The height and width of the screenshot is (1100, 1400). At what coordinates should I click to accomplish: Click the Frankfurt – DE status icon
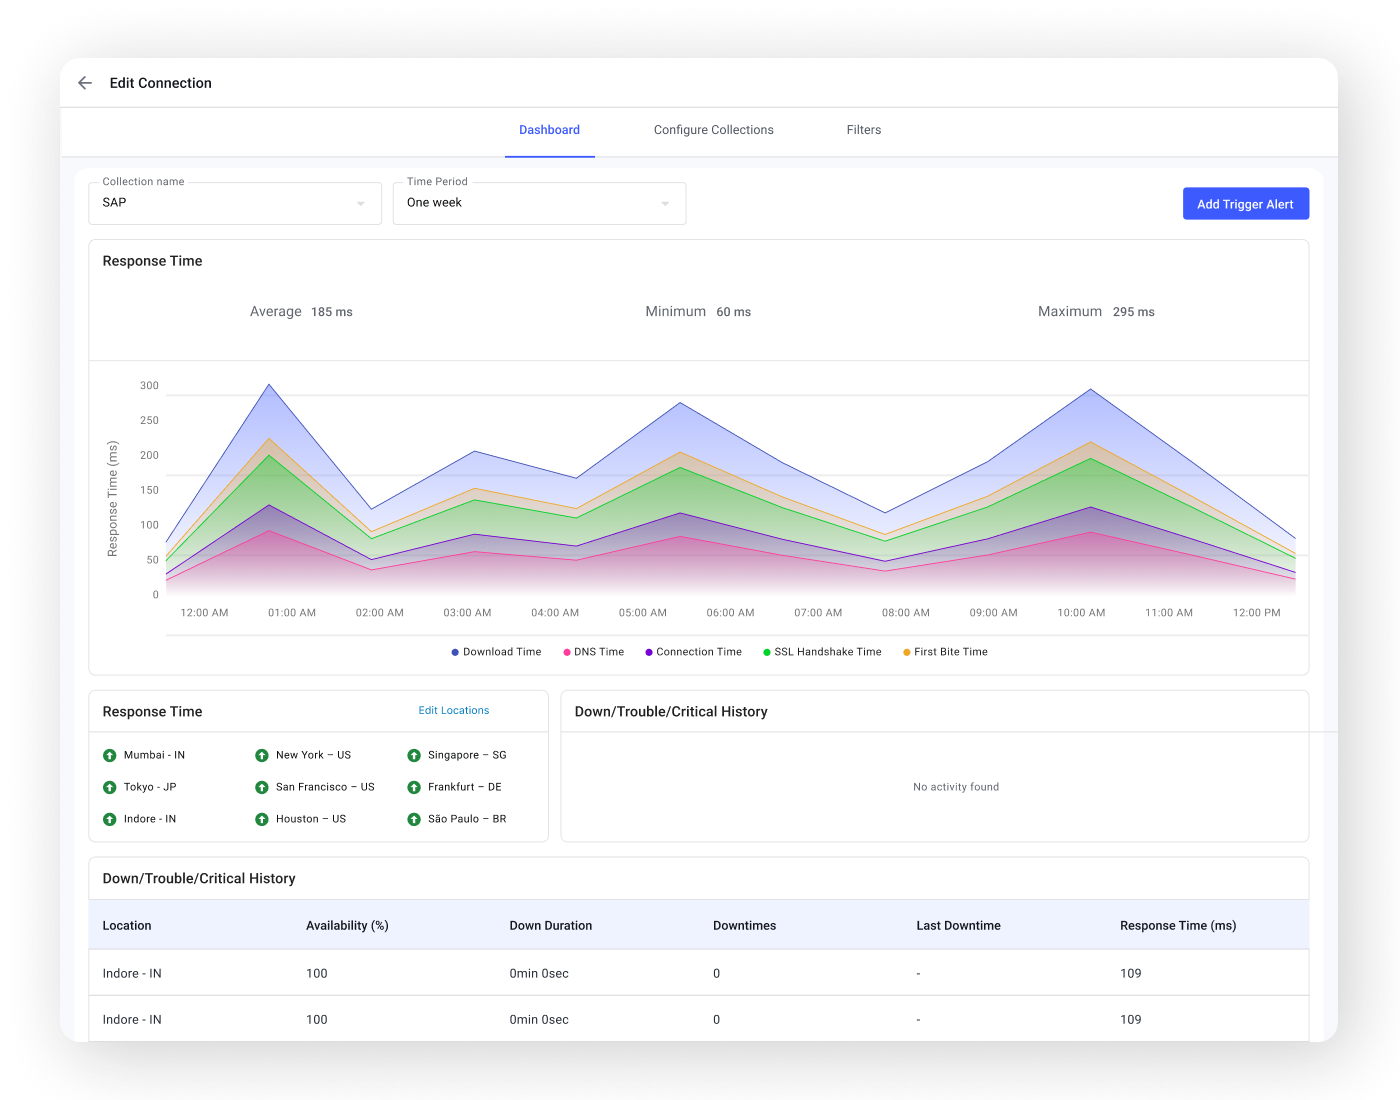pyautogui.click(x=414, y=787)
